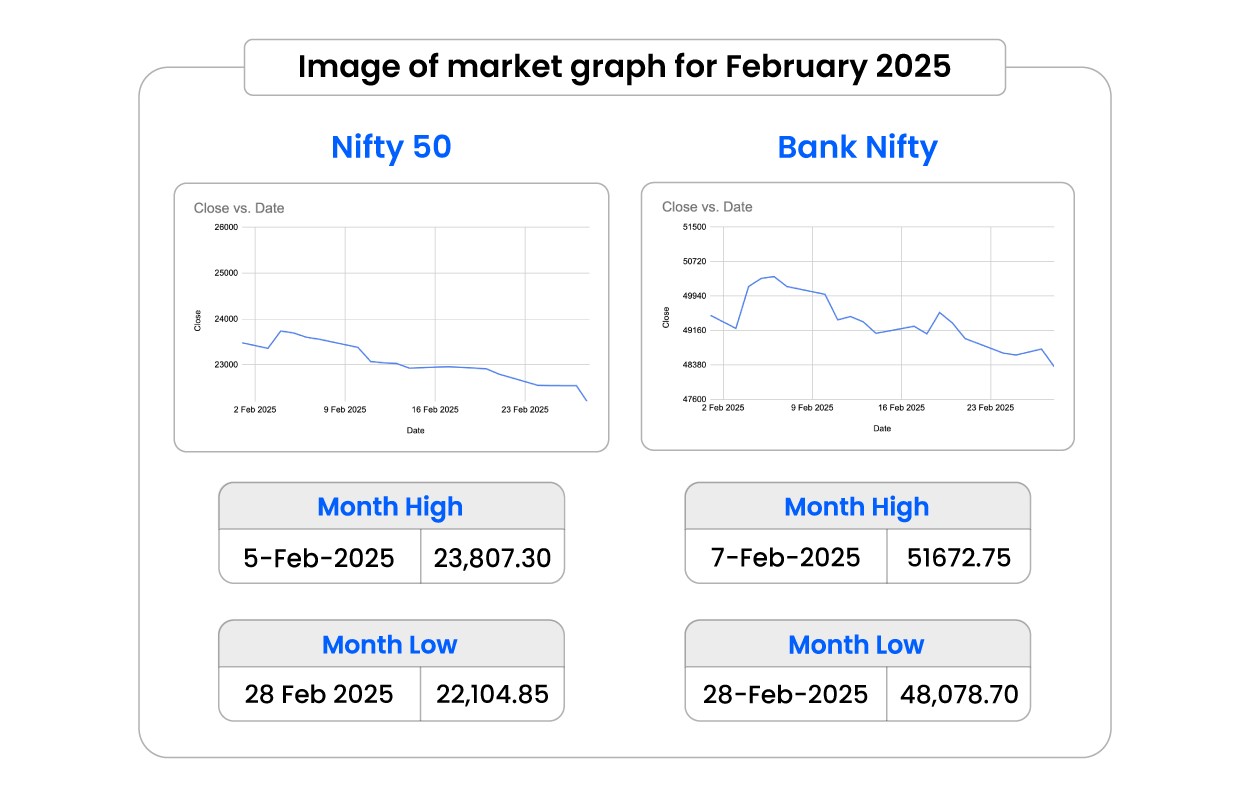Click Nifty 50 Month High header
The height and width of the screenshot is (801, 1250).
[390, 507]
